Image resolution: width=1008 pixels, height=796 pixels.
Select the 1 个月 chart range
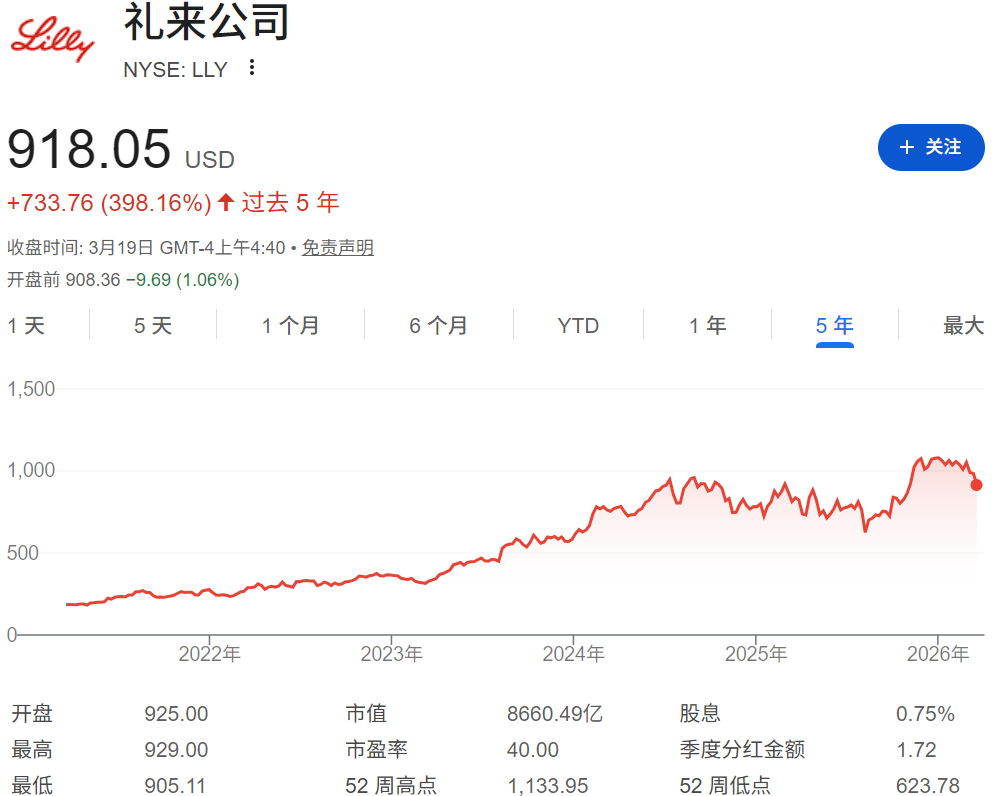289,325
